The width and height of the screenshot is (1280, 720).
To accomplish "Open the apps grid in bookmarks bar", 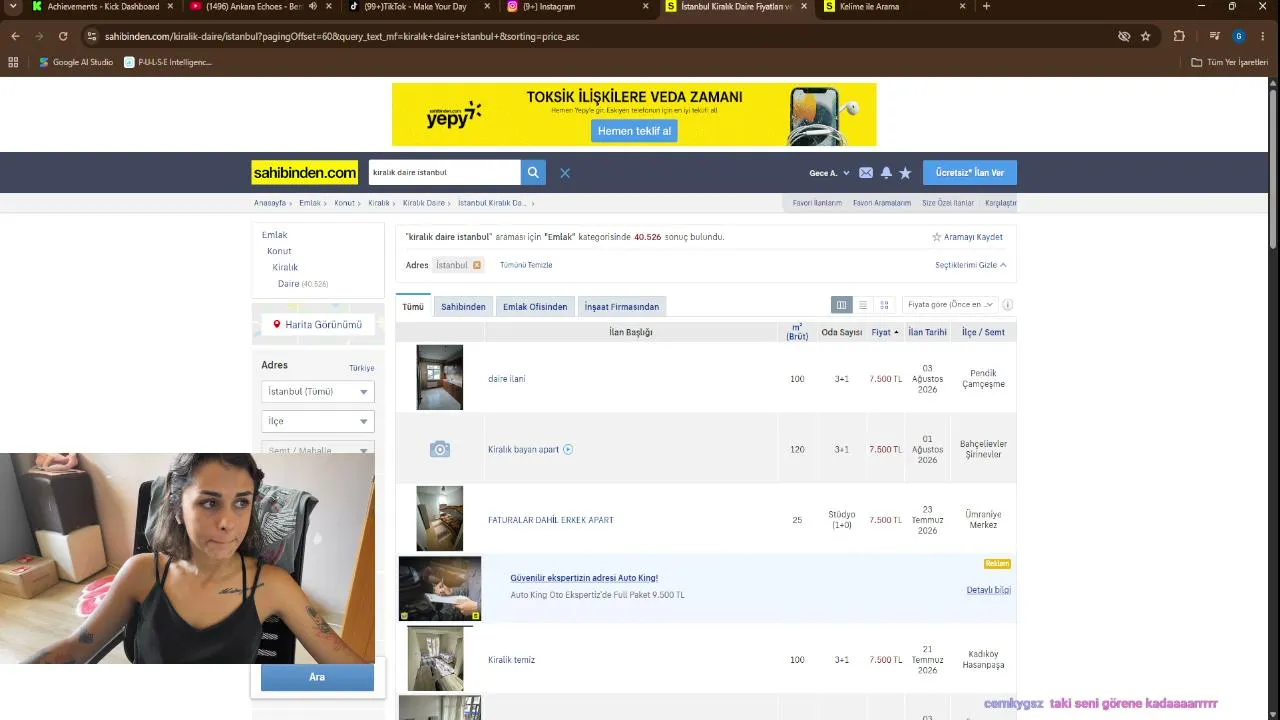I will click(x=13, y=62).
